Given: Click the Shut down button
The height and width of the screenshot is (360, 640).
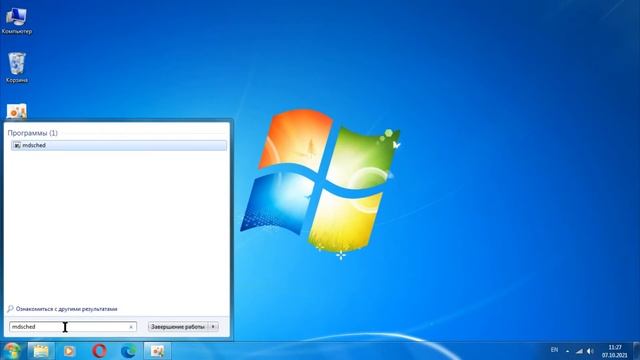Looking at the screenshot, I should point(178,327).
